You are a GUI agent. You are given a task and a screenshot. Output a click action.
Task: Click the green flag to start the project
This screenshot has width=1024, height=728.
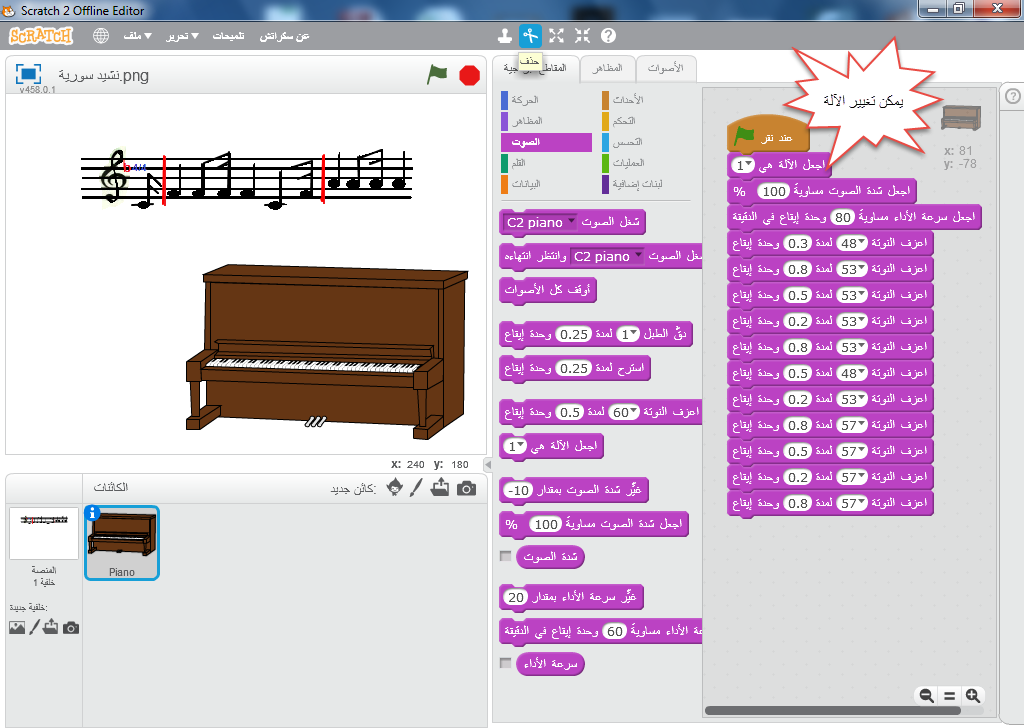click(437, 75)
